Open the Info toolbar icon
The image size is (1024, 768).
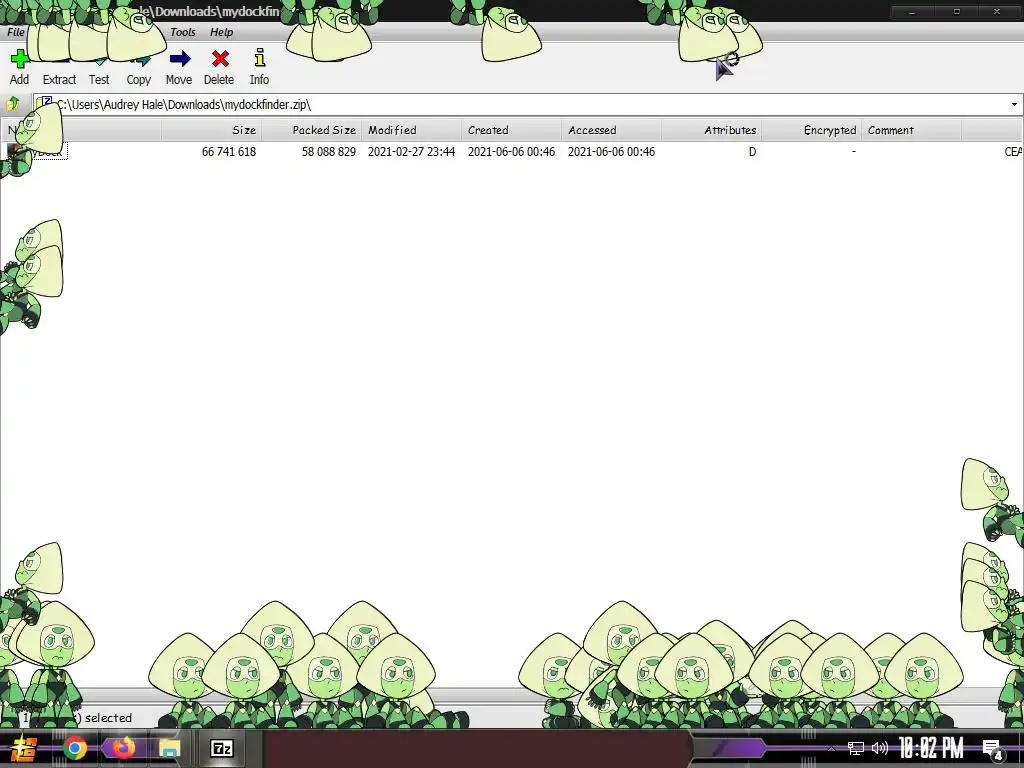tap(259, 58)
